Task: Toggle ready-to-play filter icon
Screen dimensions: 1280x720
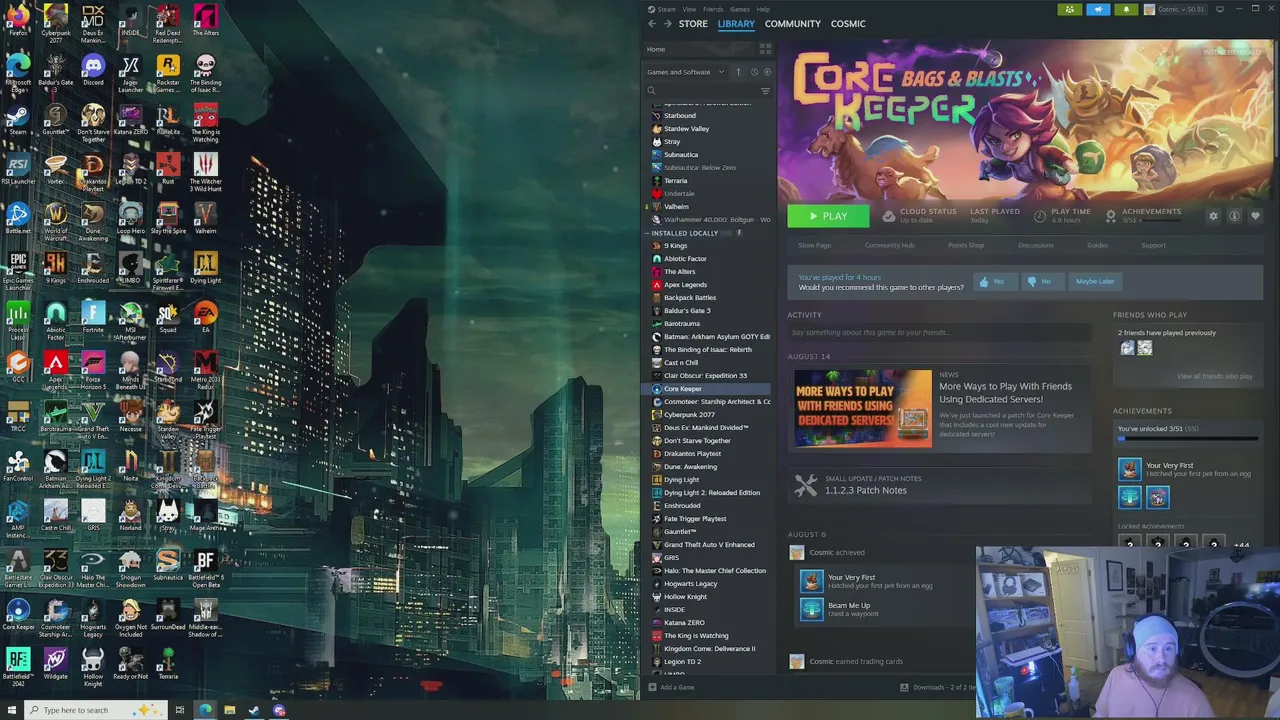Action: 767,72
